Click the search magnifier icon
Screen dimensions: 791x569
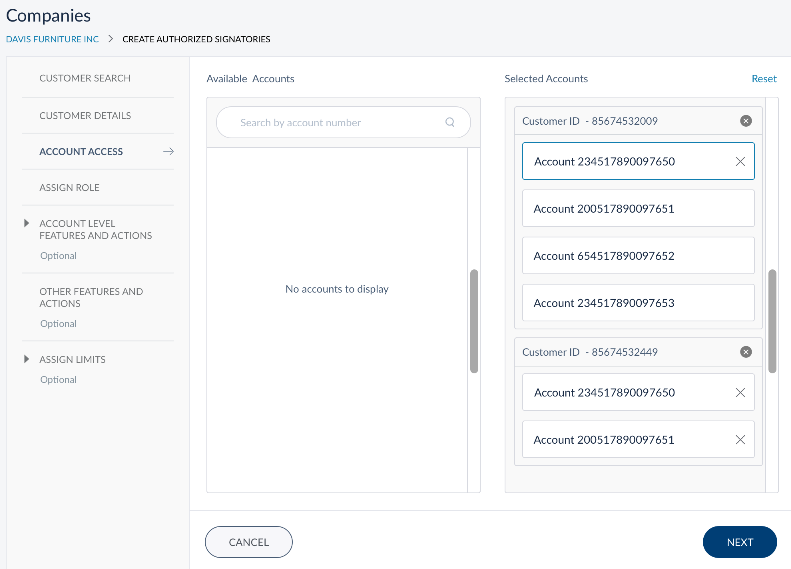(x=450, y=123)
